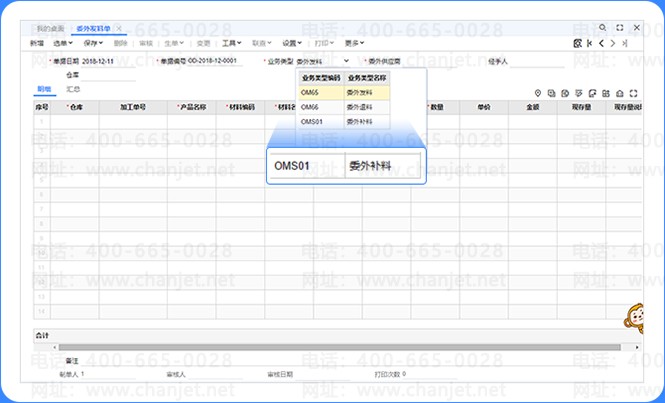Screen dimensions: 665x403
Task: Click the horizontal scrollbar thumb
Action: [339, 347]
